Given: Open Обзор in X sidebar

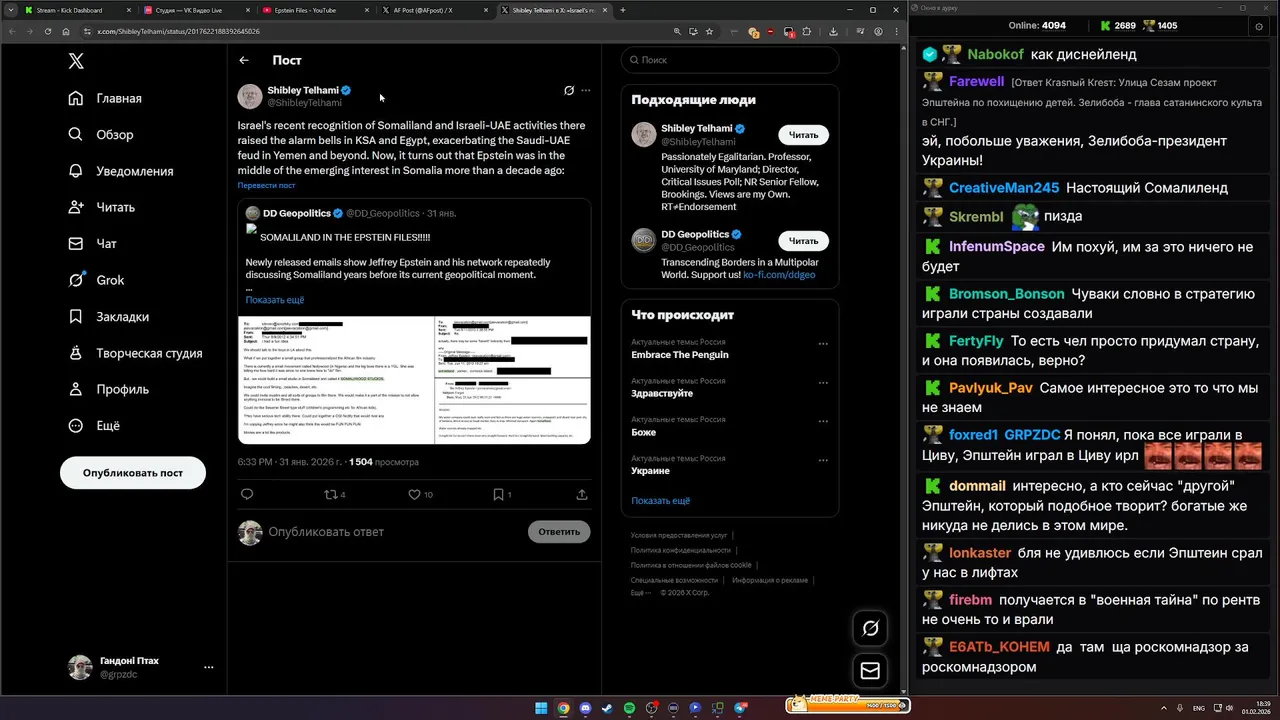Looking at the screenshot, I should 101,134.
